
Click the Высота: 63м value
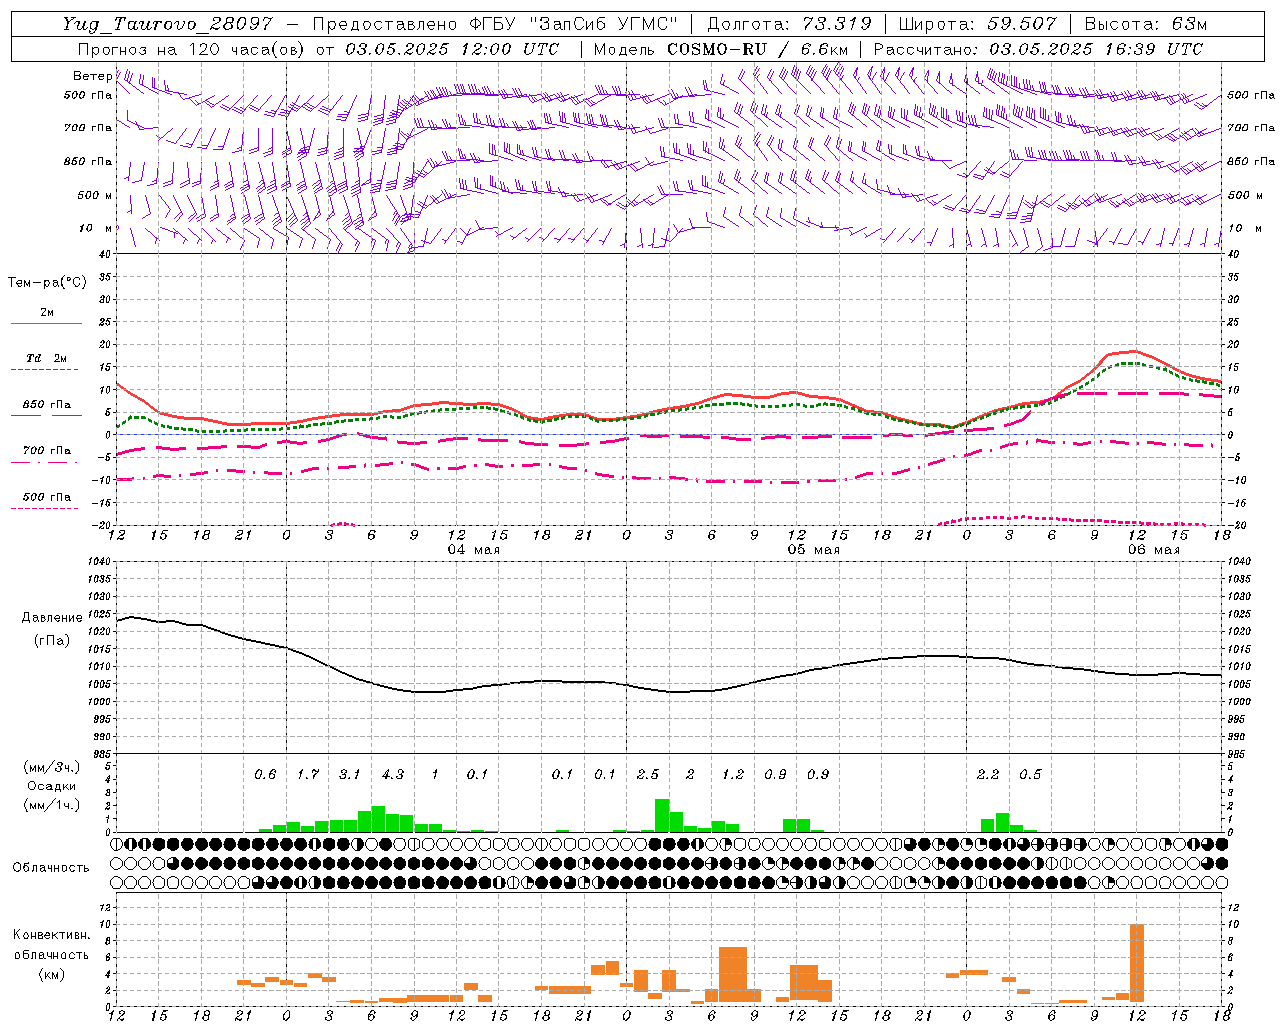coord(1146,24)
